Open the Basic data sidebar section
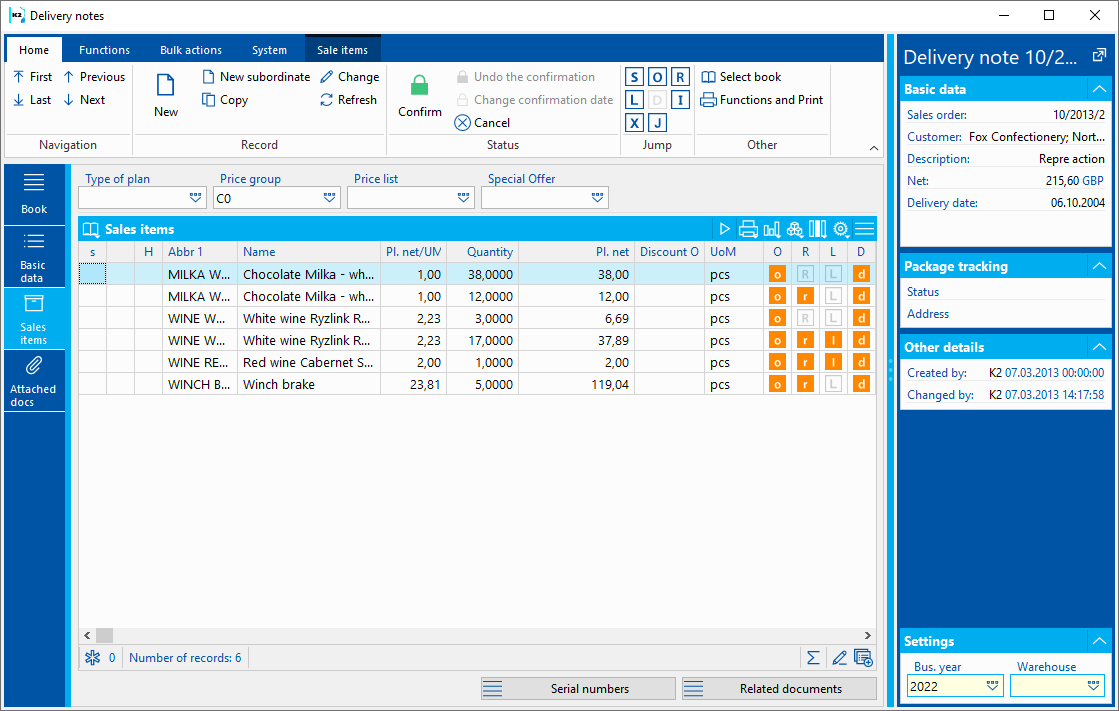The width and height of the screenshot is (1119, 711). click(x=34, y=257)
